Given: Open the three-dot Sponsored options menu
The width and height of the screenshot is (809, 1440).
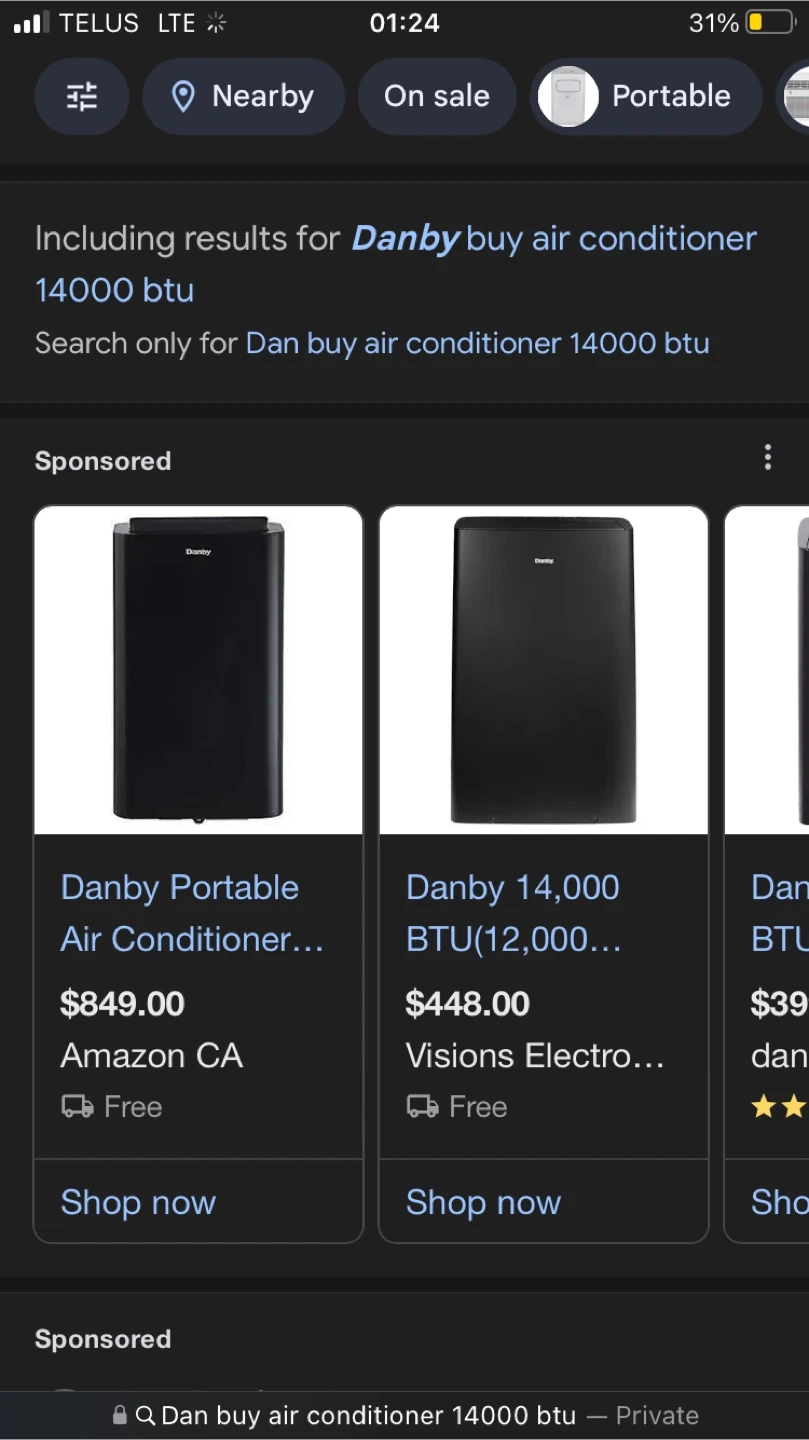Looking at the screenshot, I should click(x=768, y=458).
